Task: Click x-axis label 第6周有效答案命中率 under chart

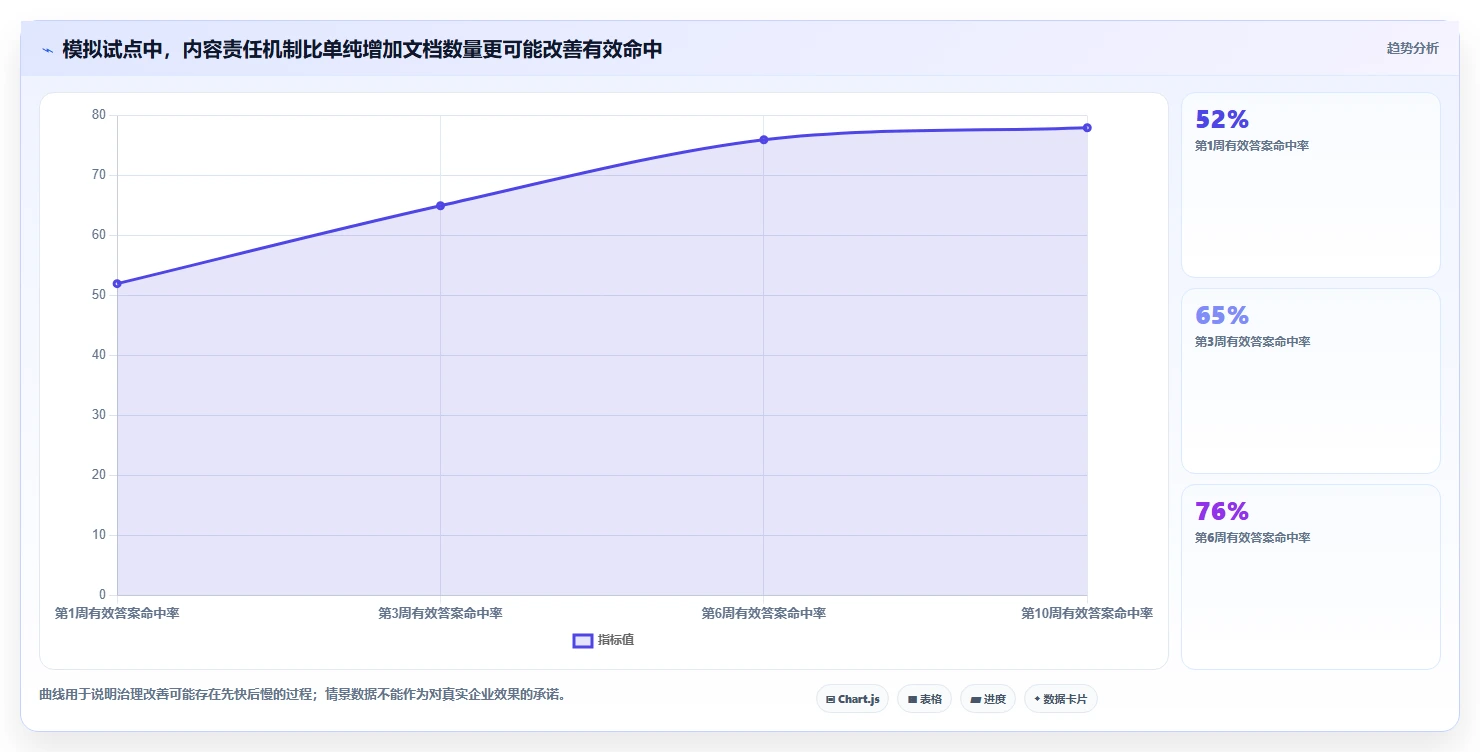Action: [x=763, y=613]
